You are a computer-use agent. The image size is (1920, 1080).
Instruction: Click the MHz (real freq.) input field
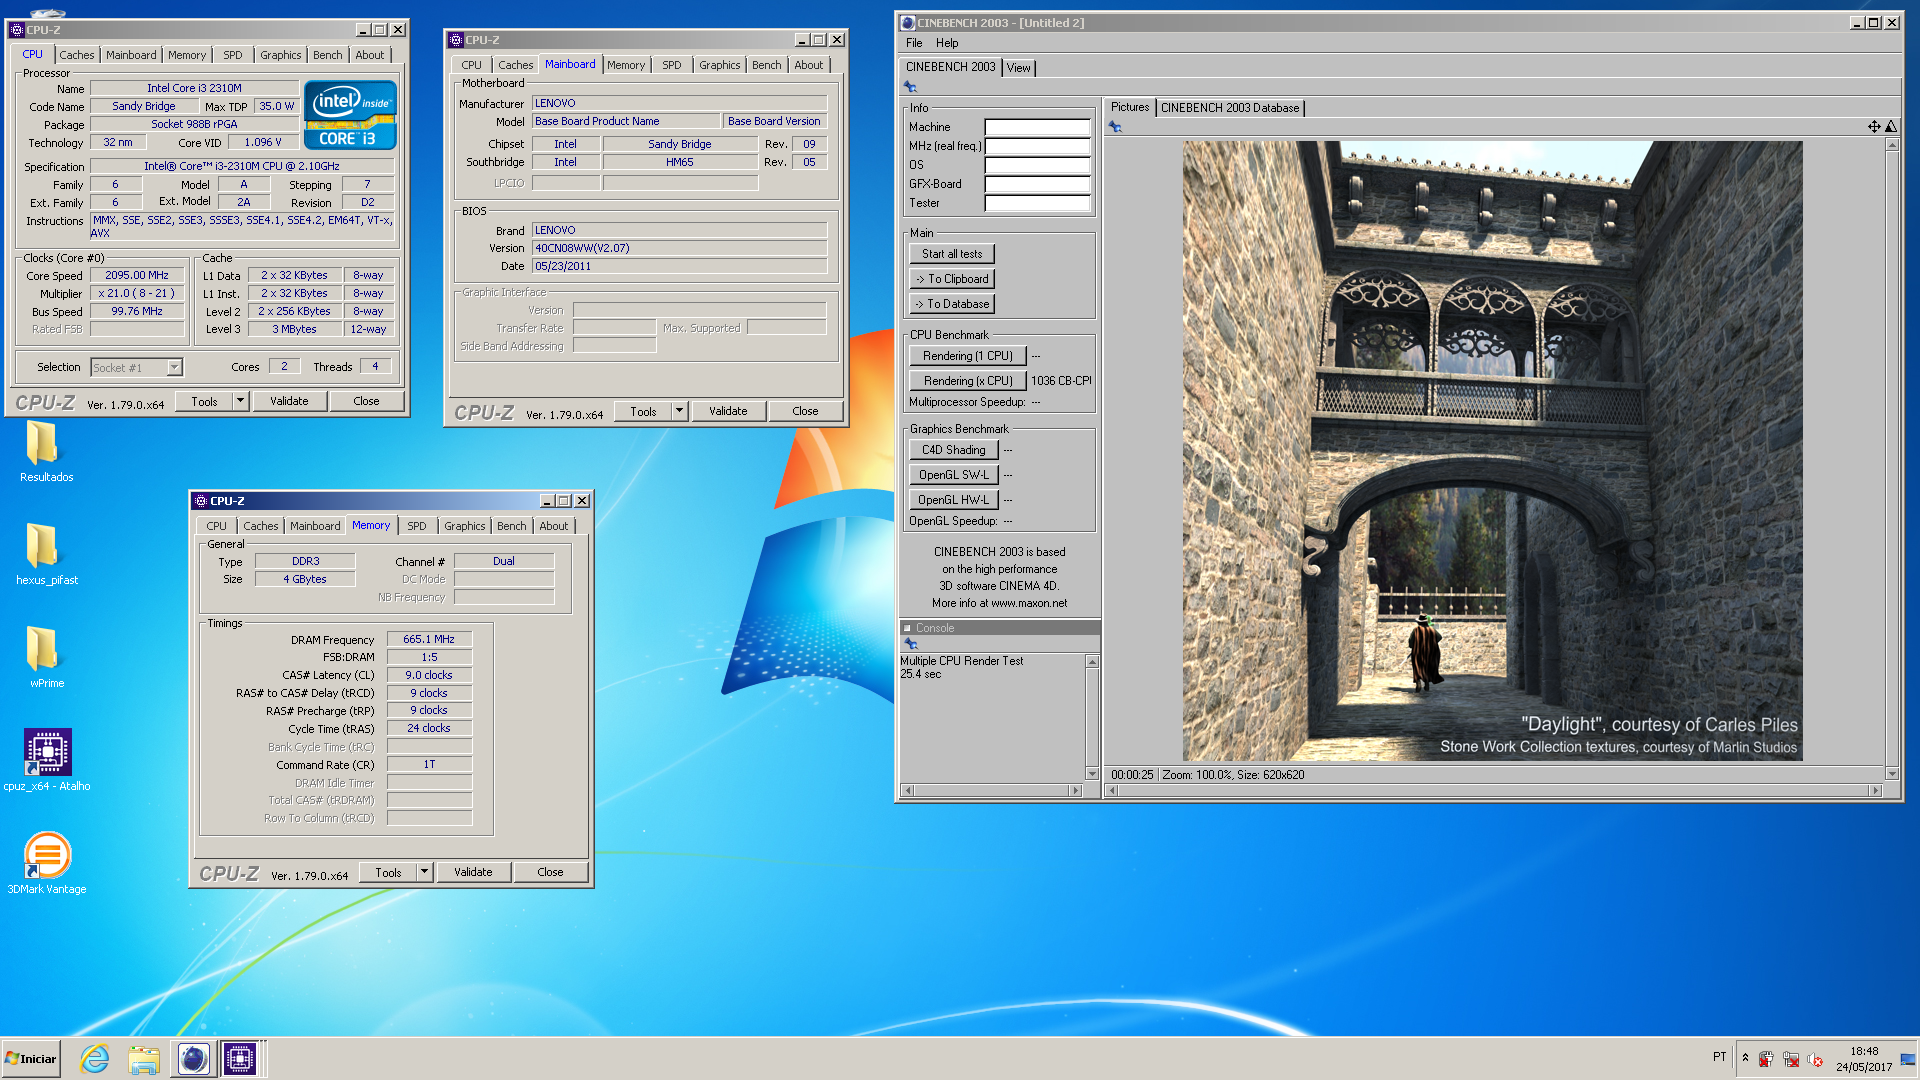click(1037, 146)
